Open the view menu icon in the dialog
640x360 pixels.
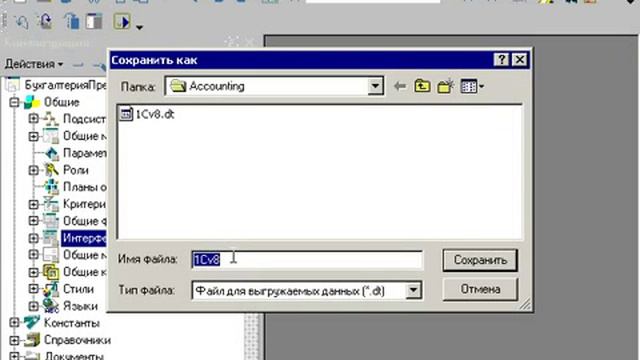472,86
